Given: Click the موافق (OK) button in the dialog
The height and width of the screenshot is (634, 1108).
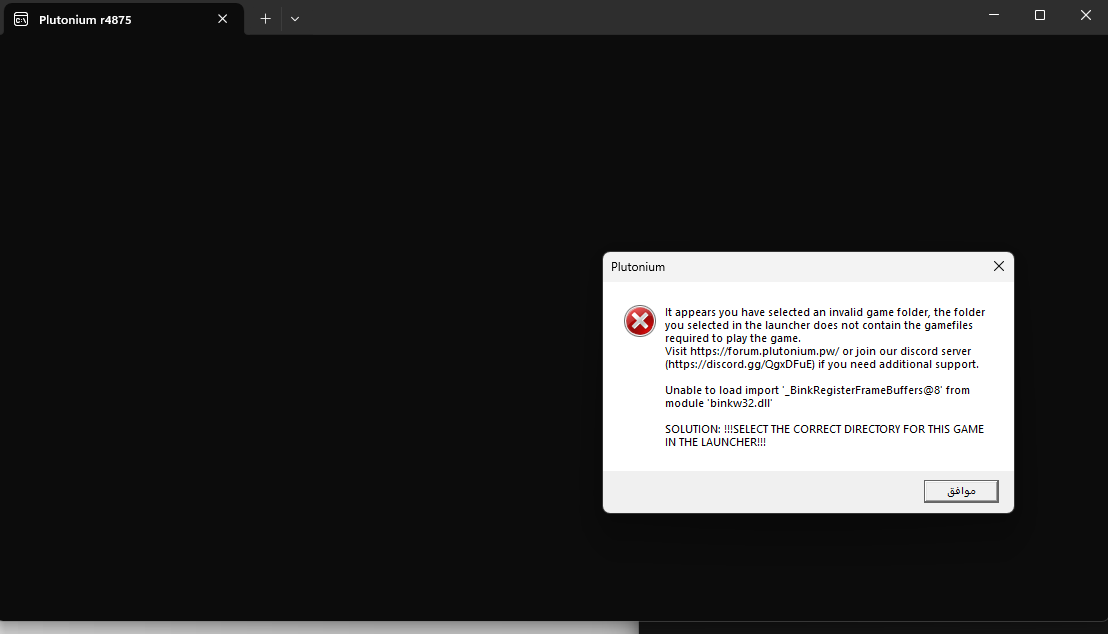Looking at the screenshot, I should coord(960,491).
